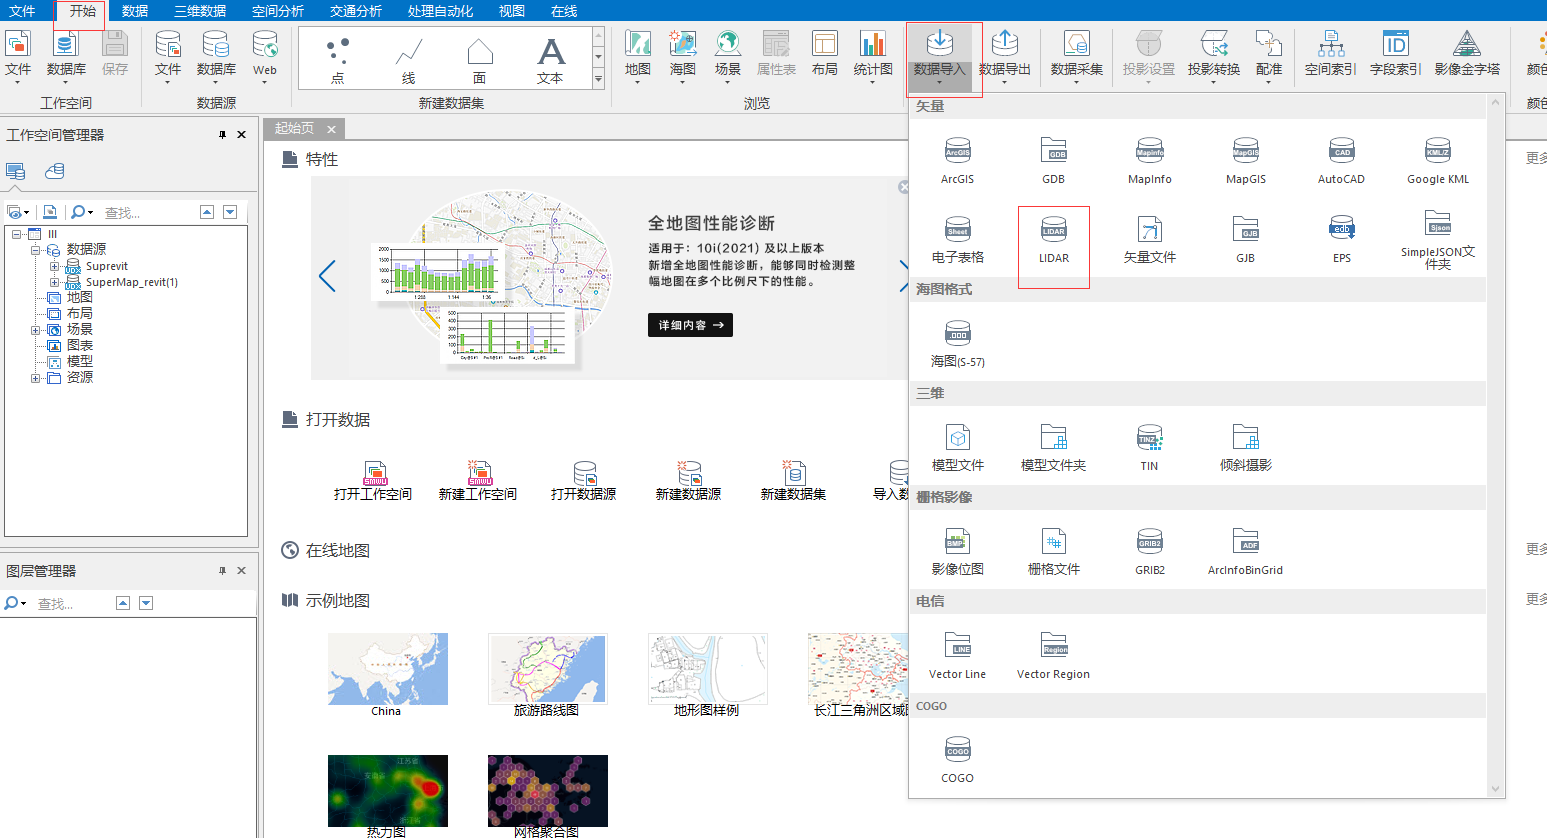
Task: Collapse the 数据源 tree node
Action: [35, 249]
